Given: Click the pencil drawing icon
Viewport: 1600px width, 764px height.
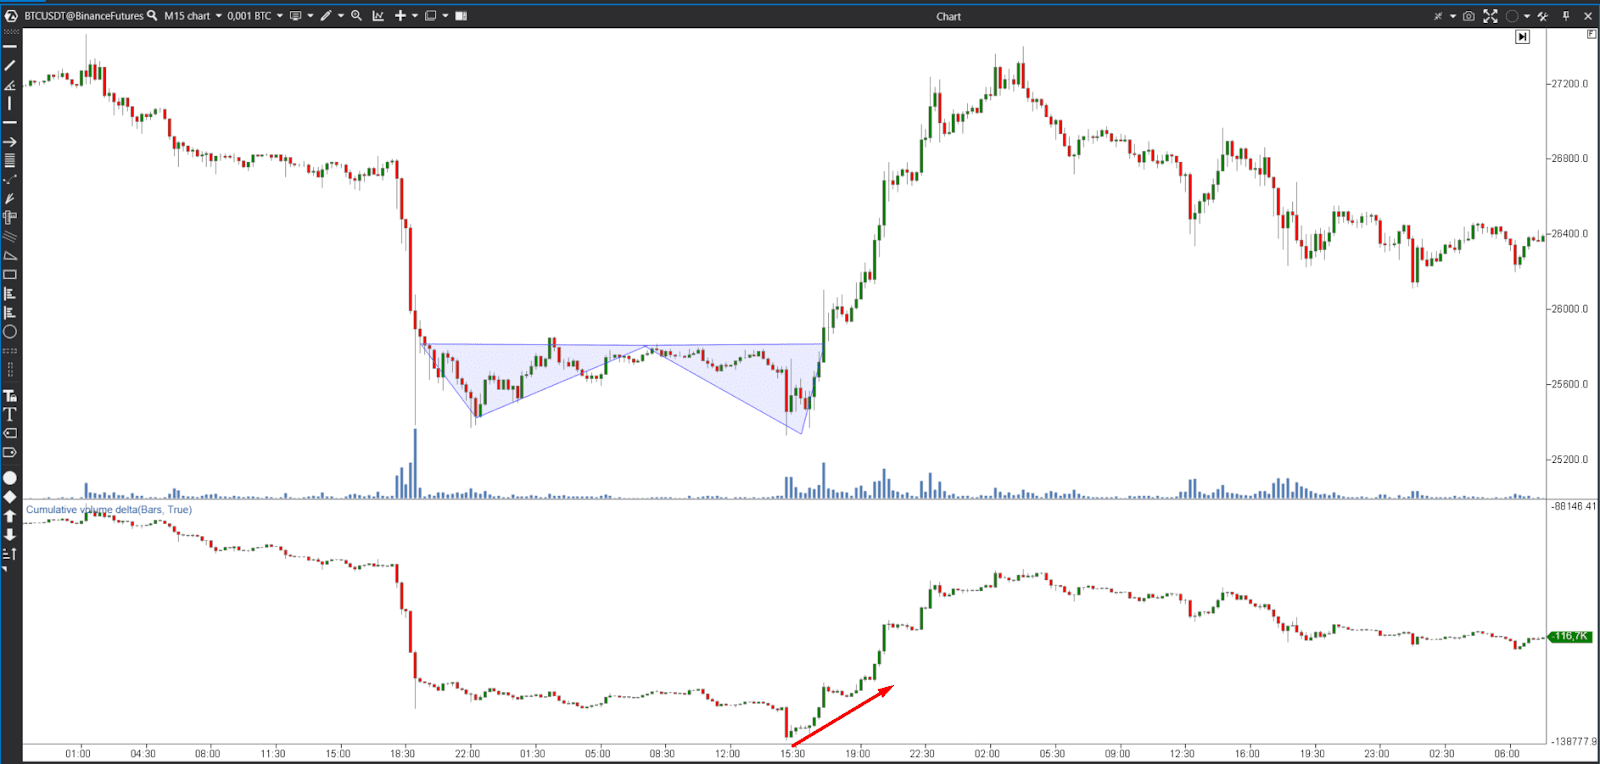Looking at the screenshot, I should [326, 15].
